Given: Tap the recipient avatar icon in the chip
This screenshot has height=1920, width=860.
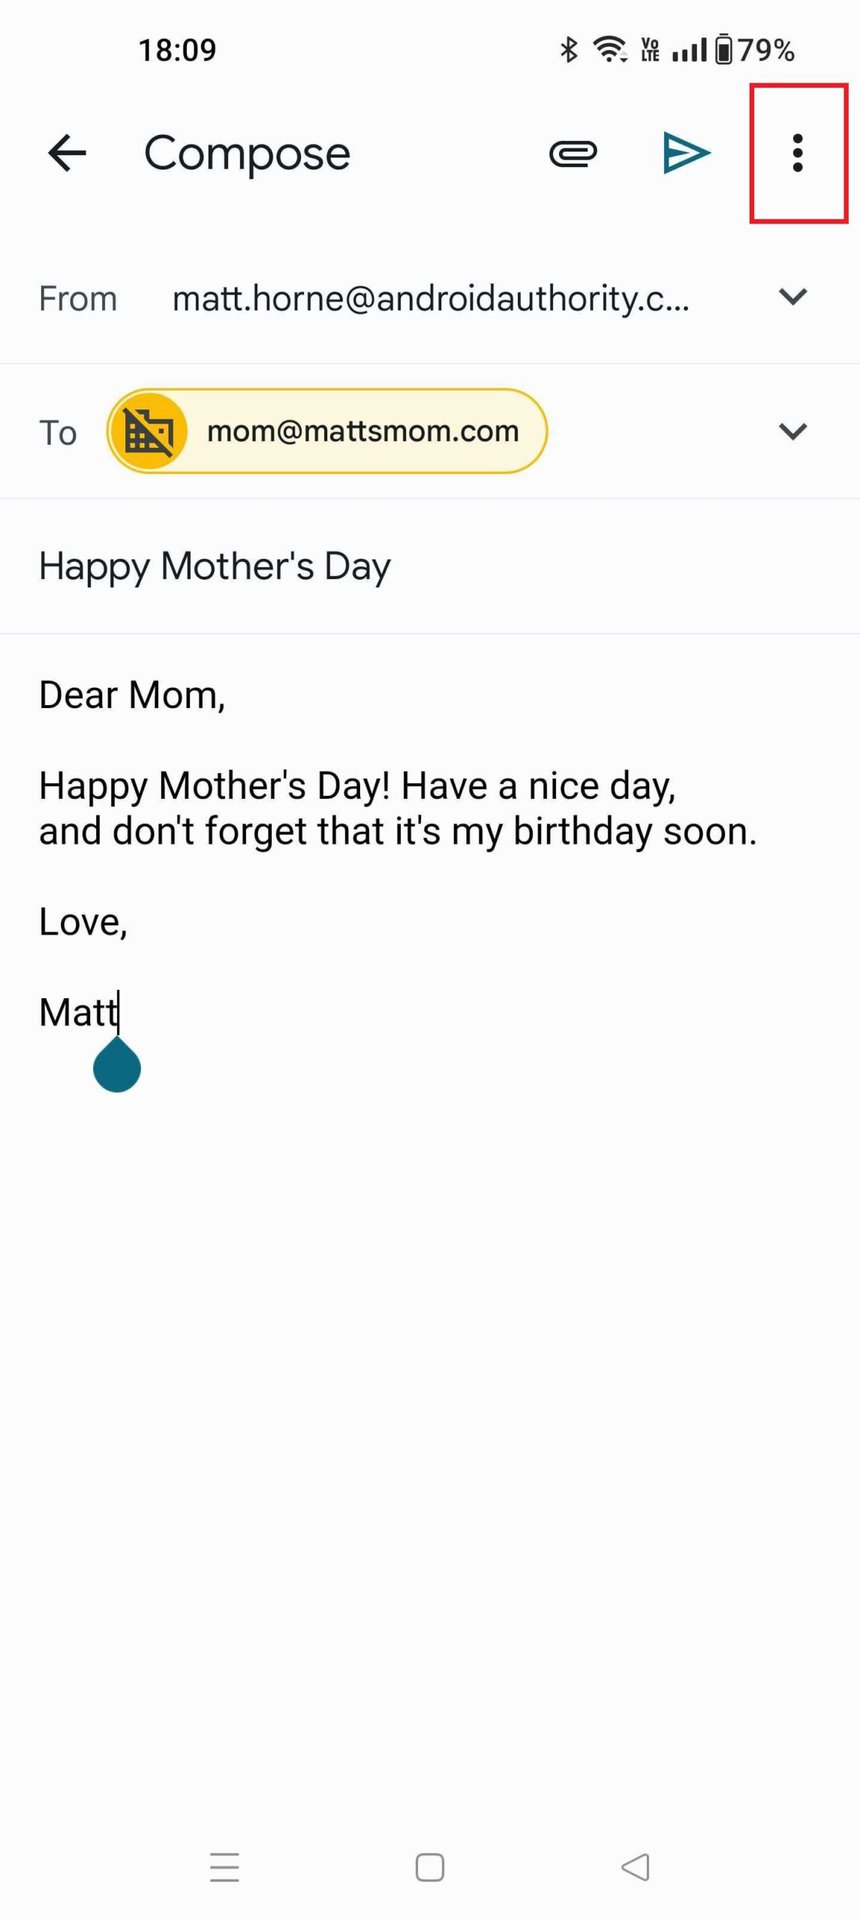Looking at the screenshot, I should coord(148,432).
